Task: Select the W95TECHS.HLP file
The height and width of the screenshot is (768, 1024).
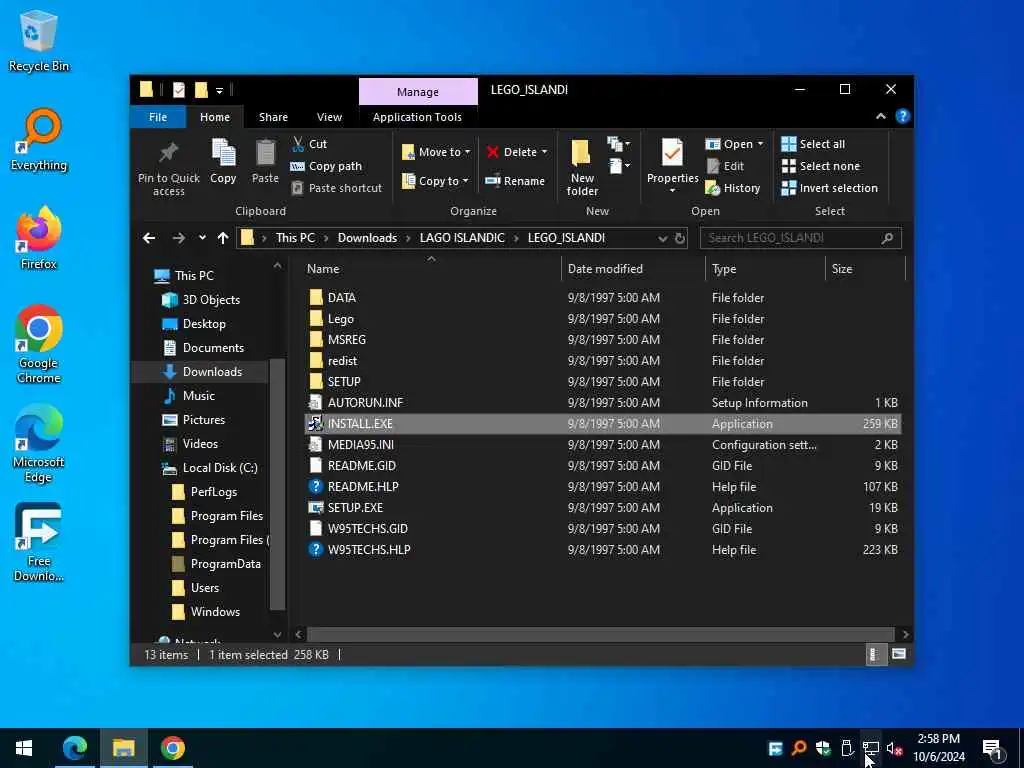Action: pyautogui.click(x=602, y=549)
